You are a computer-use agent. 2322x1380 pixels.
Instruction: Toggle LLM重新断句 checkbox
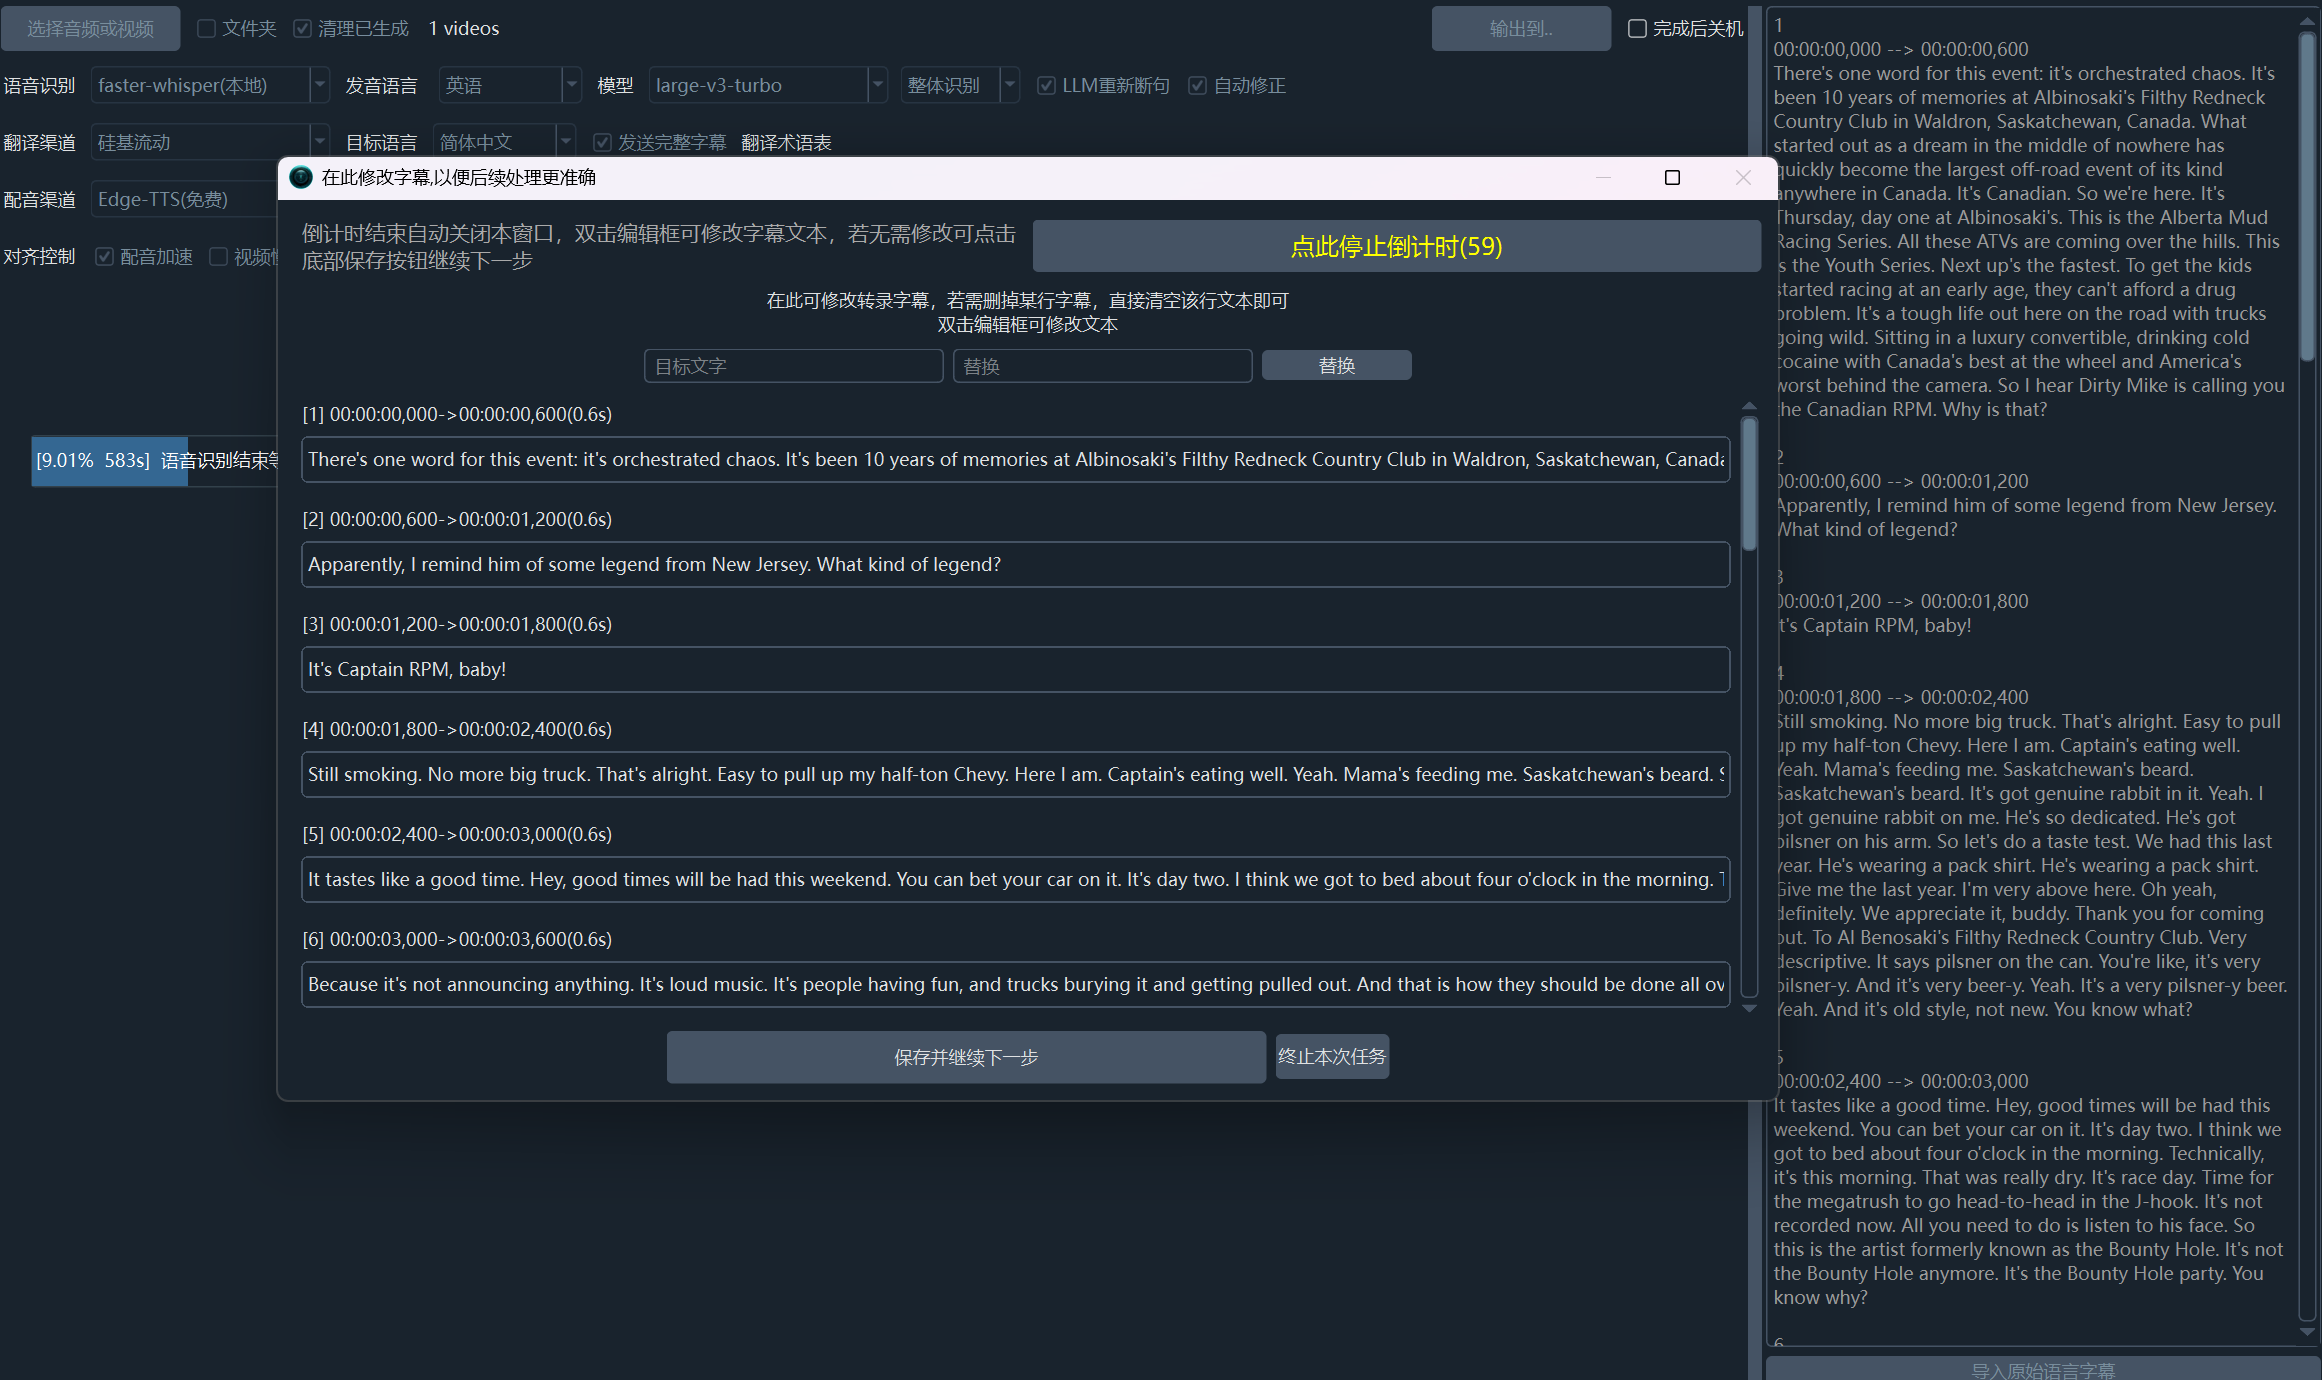tap(1046, 85)
